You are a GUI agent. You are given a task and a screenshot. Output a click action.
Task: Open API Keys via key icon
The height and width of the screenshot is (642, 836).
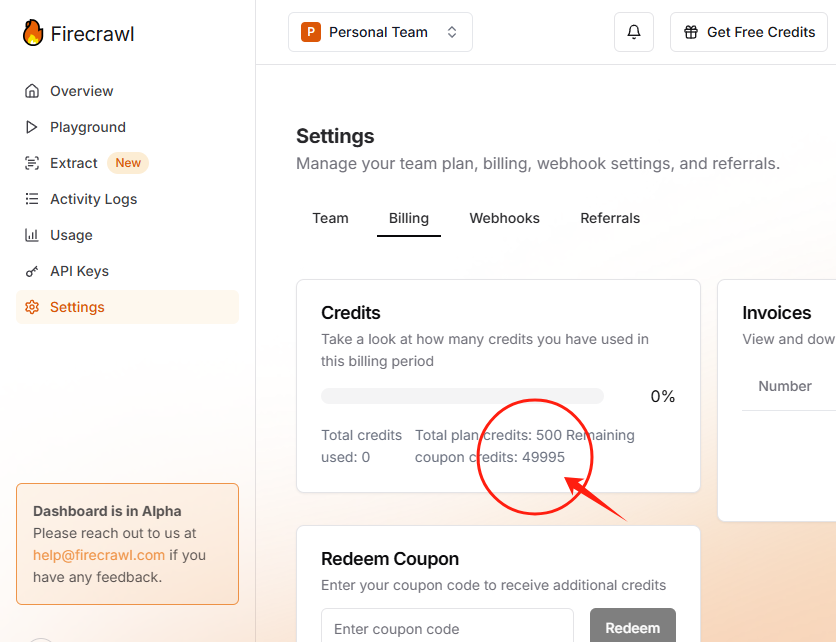point(32,271)
